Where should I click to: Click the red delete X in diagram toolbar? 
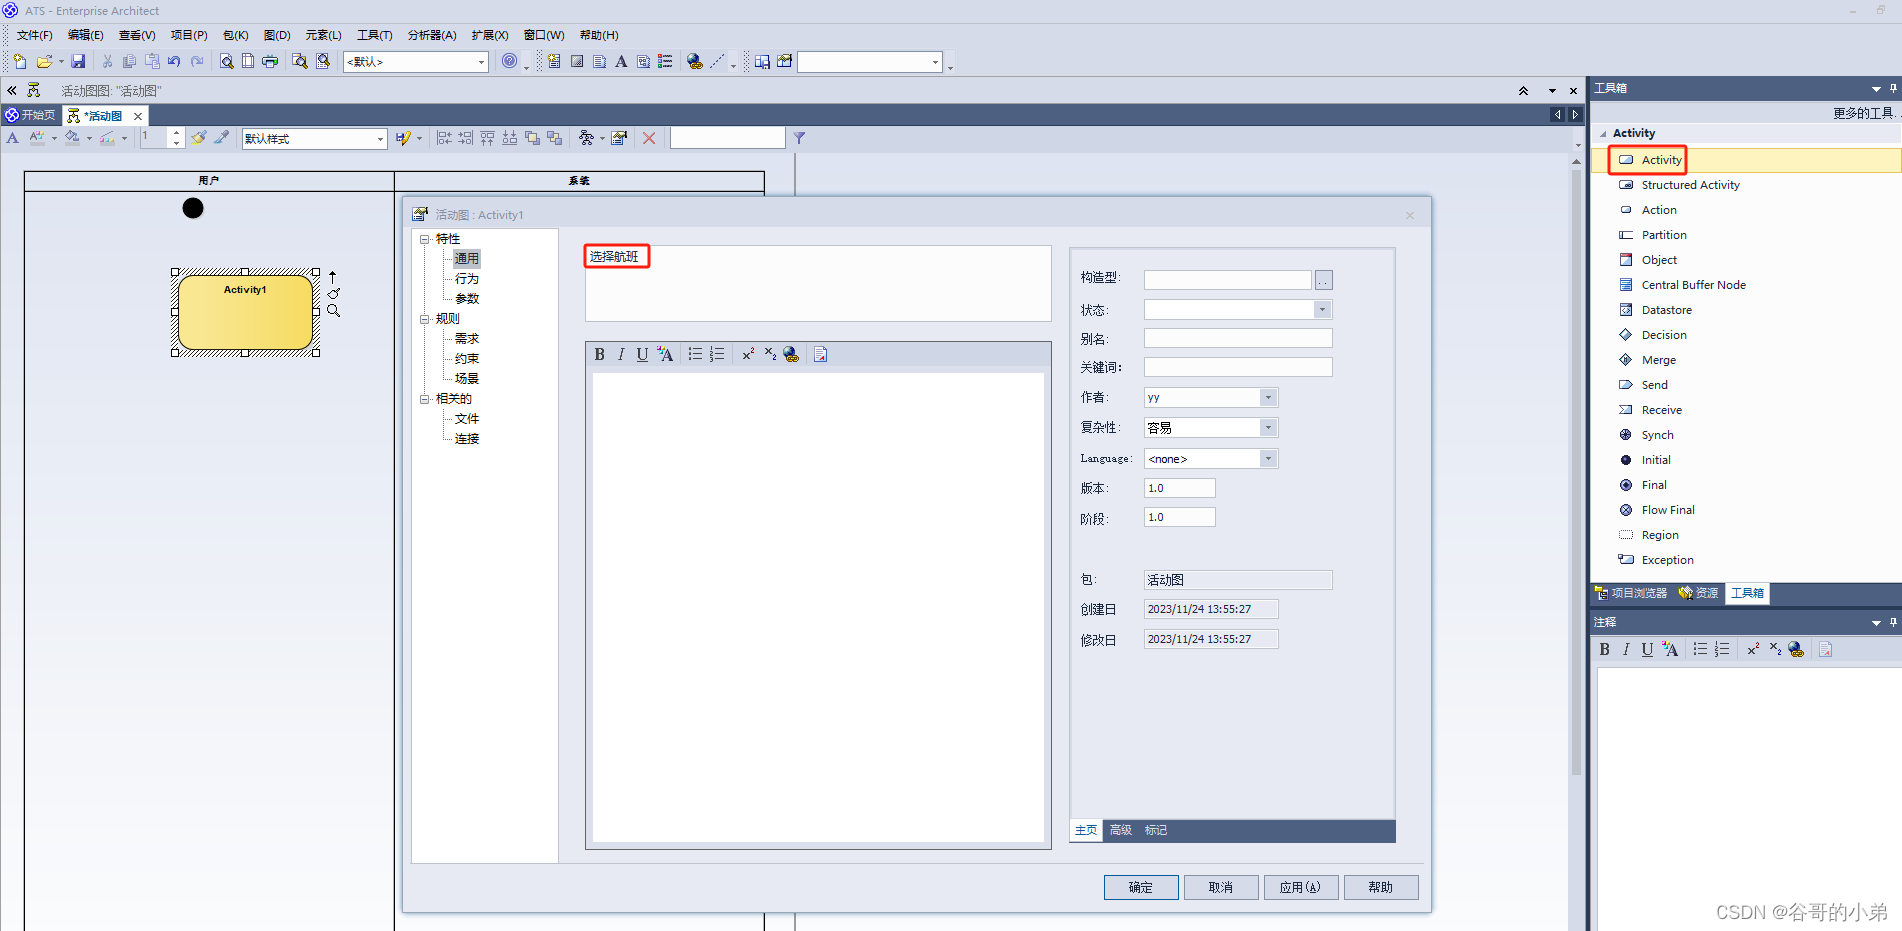(649, 138)
